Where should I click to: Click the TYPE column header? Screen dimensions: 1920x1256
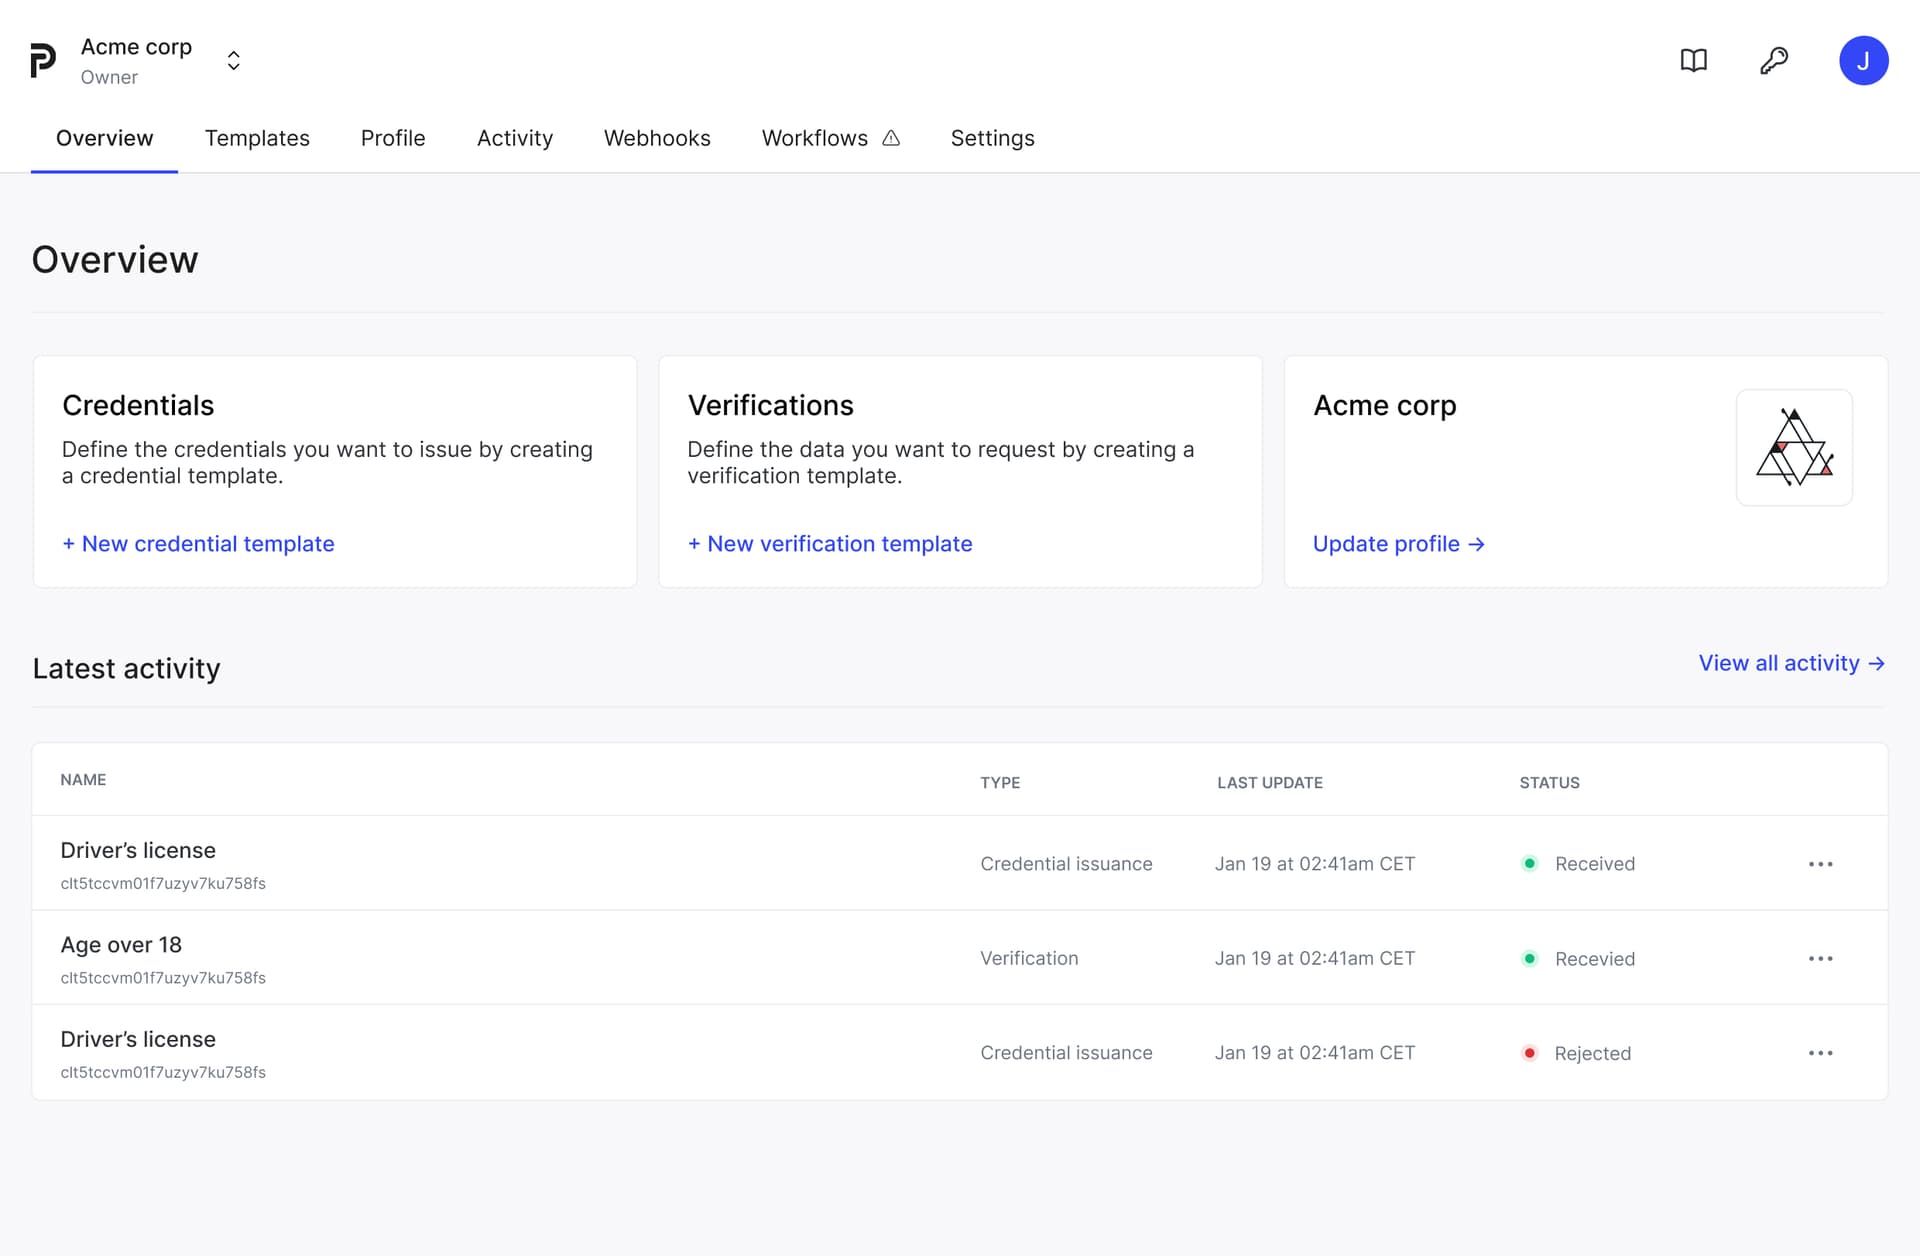pos(1000,783)
